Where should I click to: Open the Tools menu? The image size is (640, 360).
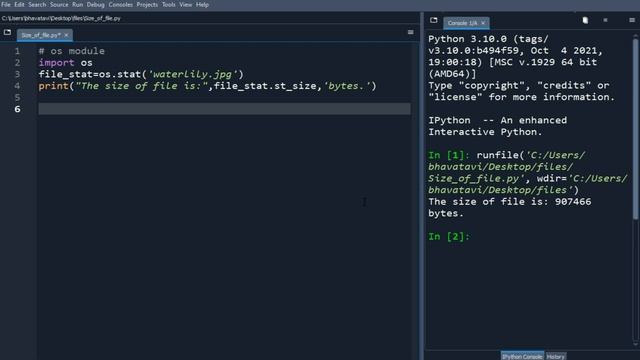169,5
